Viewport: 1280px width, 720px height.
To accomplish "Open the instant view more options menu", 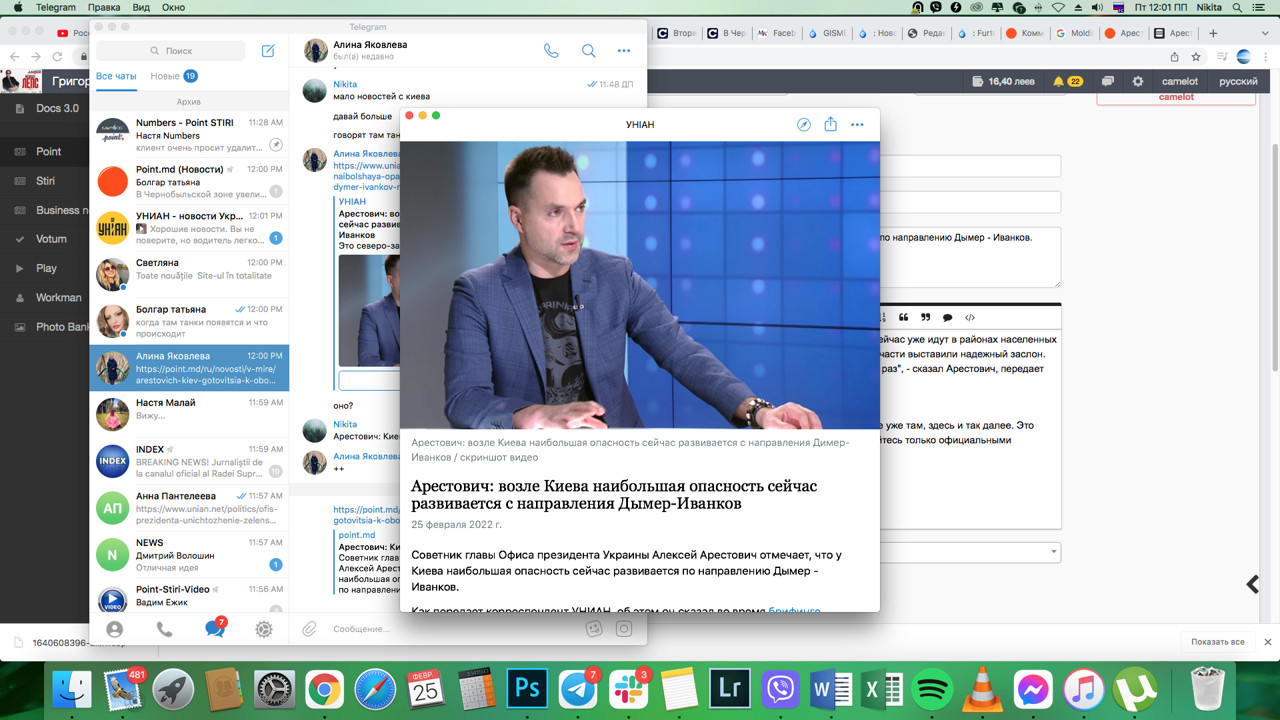I will [857, 125].
